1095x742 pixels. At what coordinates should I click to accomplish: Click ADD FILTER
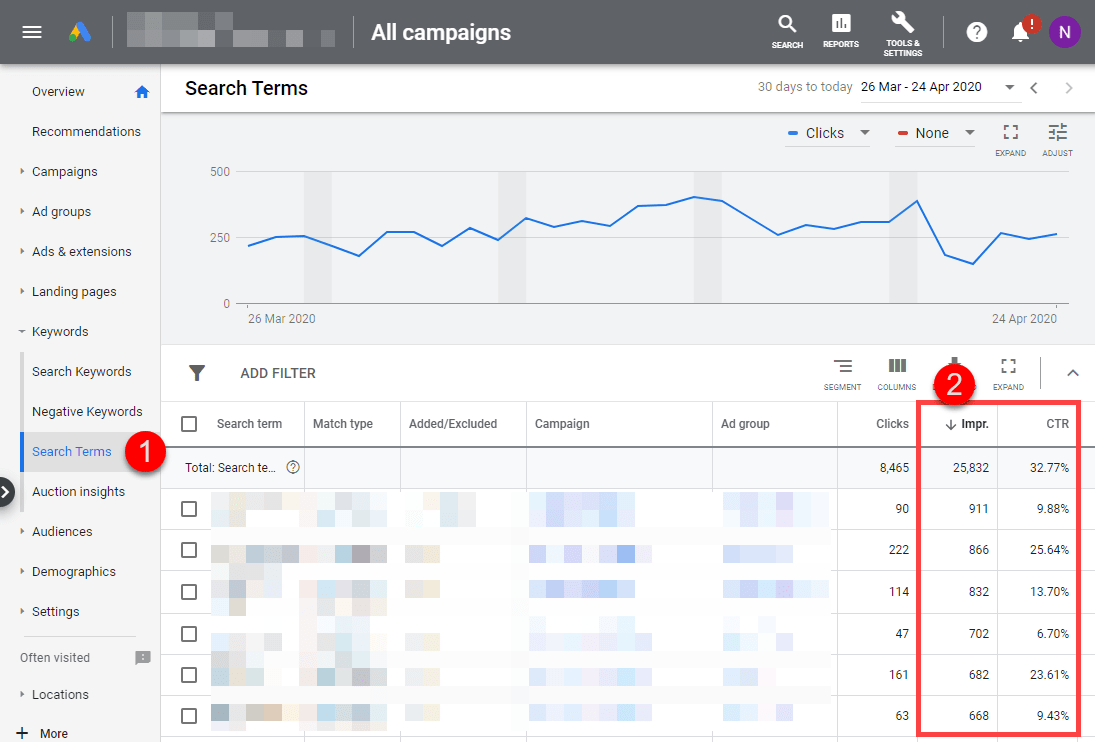(278, 373)
